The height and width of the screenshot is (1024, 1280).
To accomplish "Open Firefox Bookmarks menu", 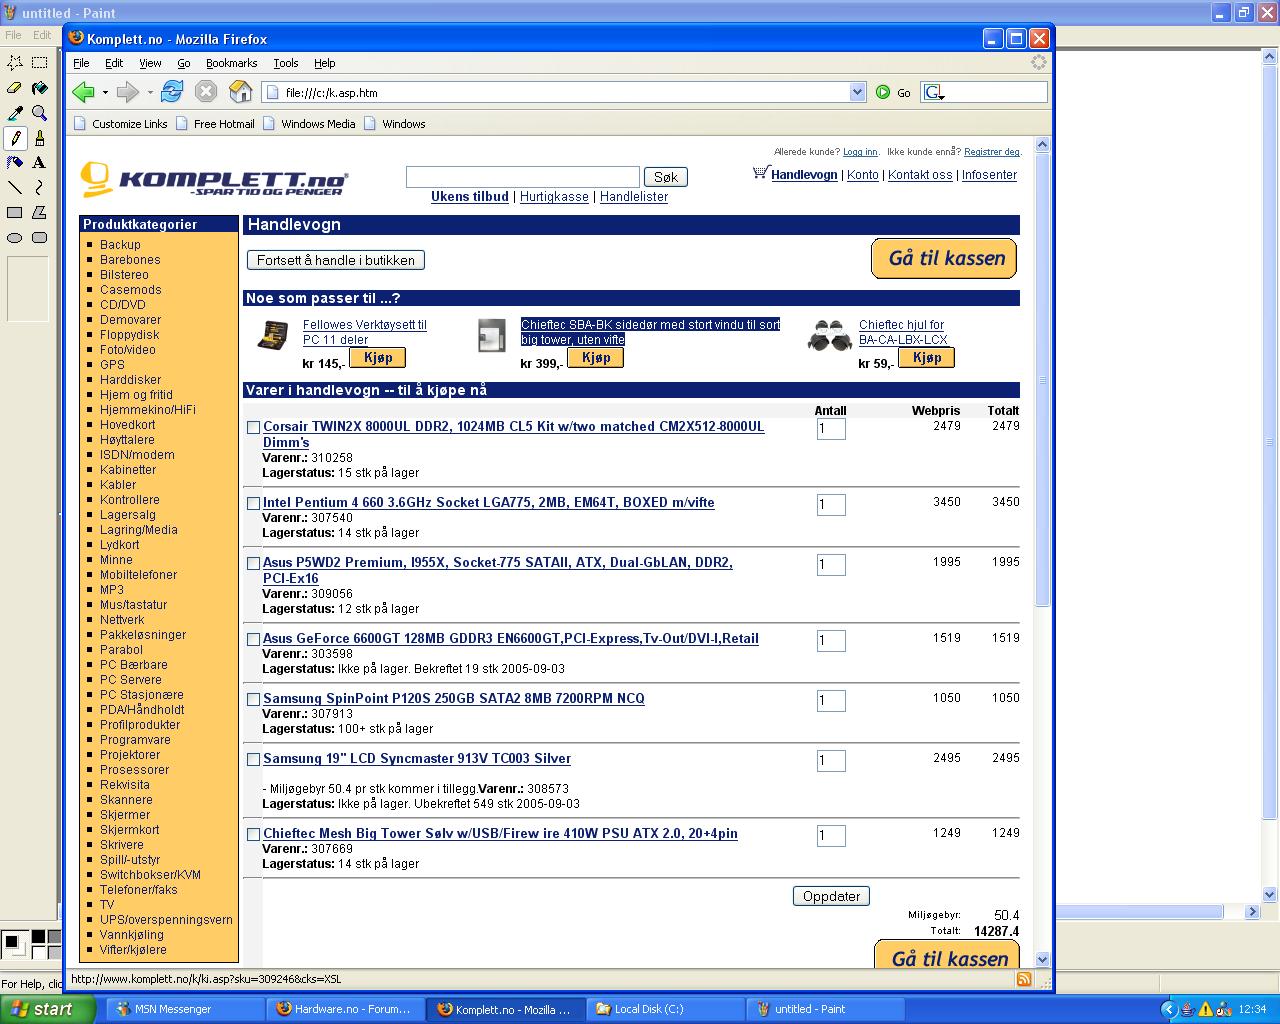I will 232,63.
